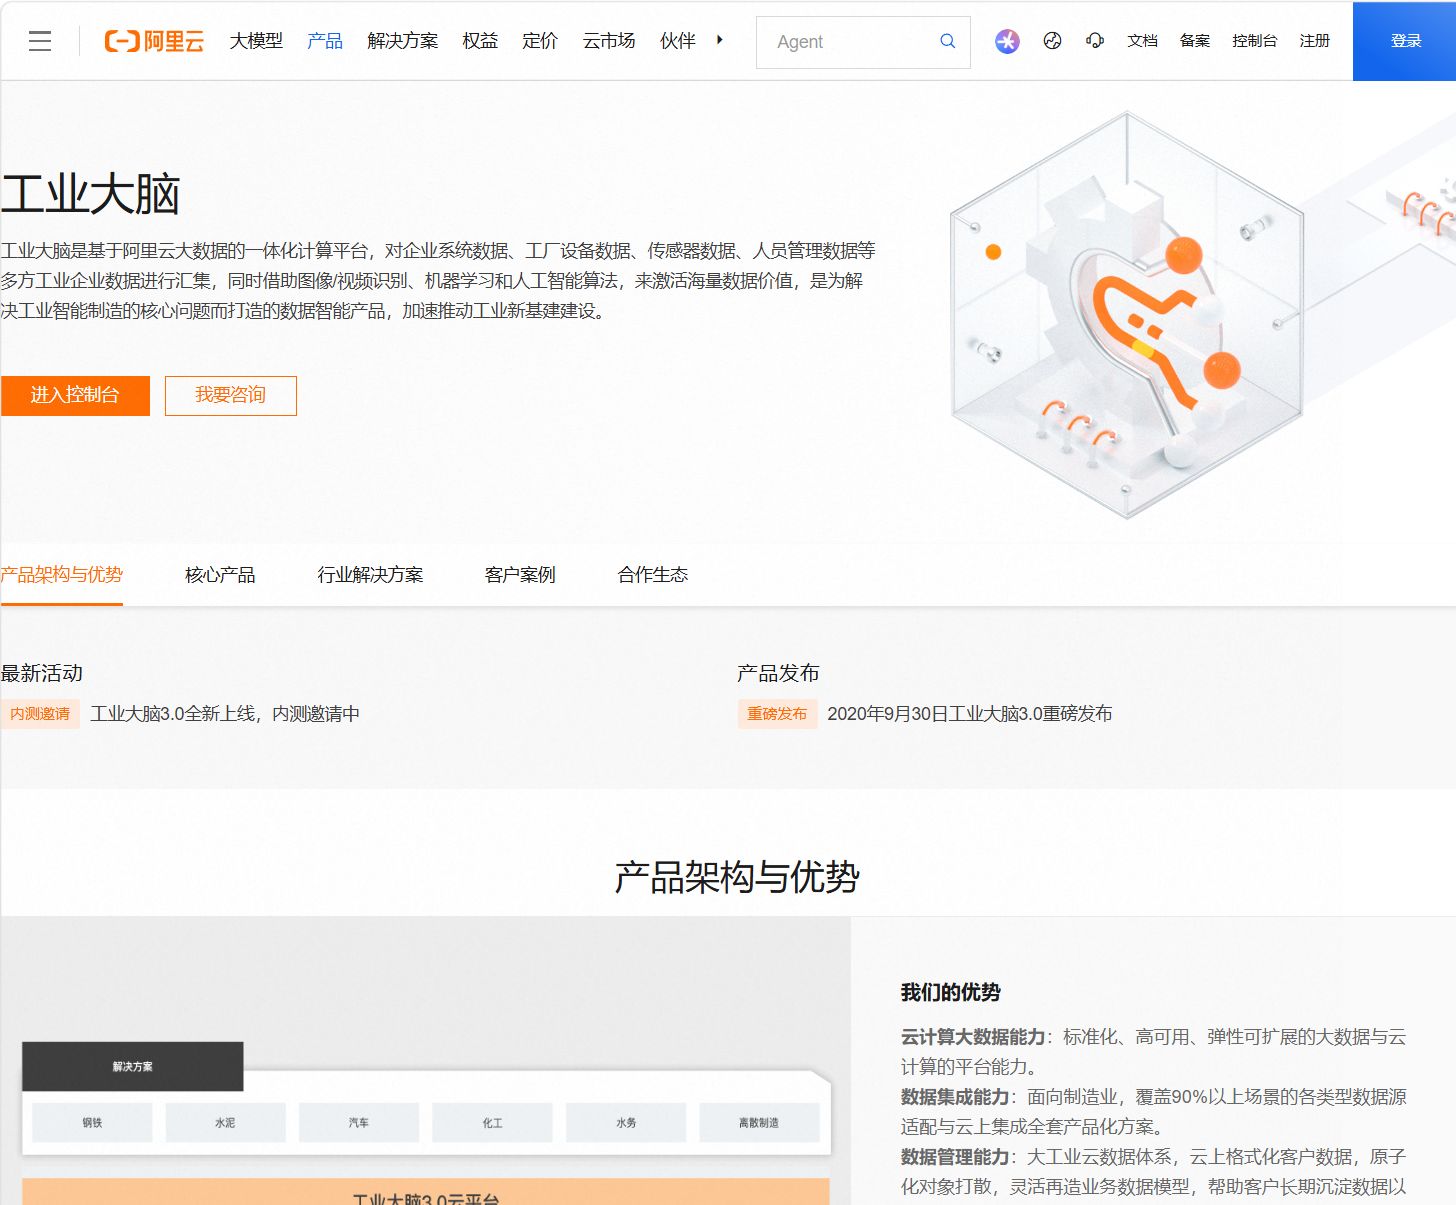Switch to the 合作生态 tab
Image resolution: width=1456 pixels, height=1205 pixels.
coord(653,575)
